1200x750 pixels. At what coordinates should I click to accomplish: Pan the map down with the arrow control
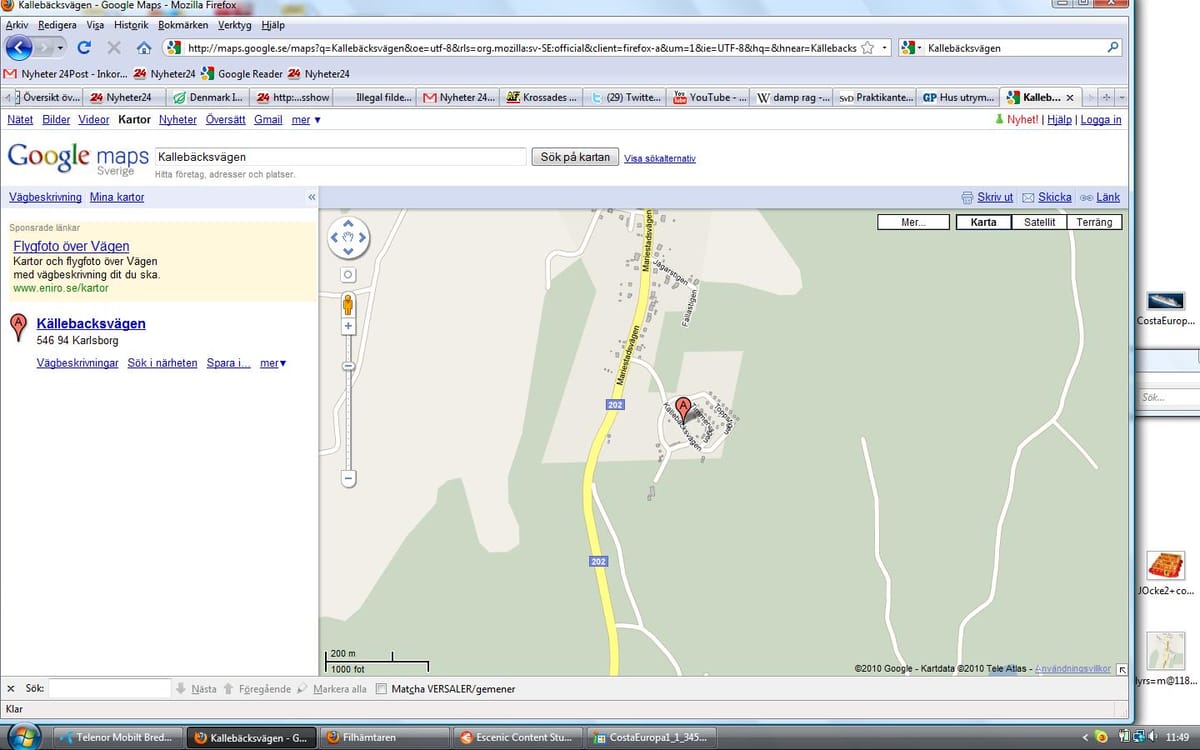click(348, 252)
